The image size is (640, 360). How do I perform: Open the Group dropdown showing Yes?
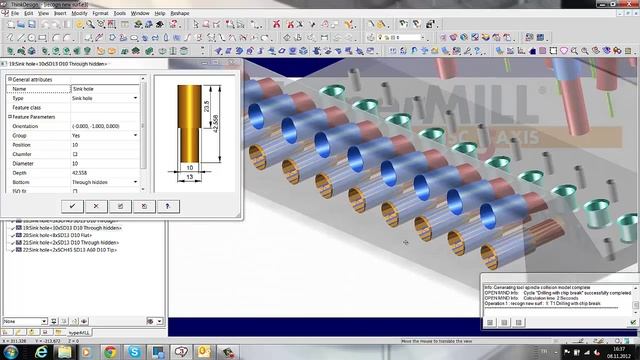click(136, 136)
